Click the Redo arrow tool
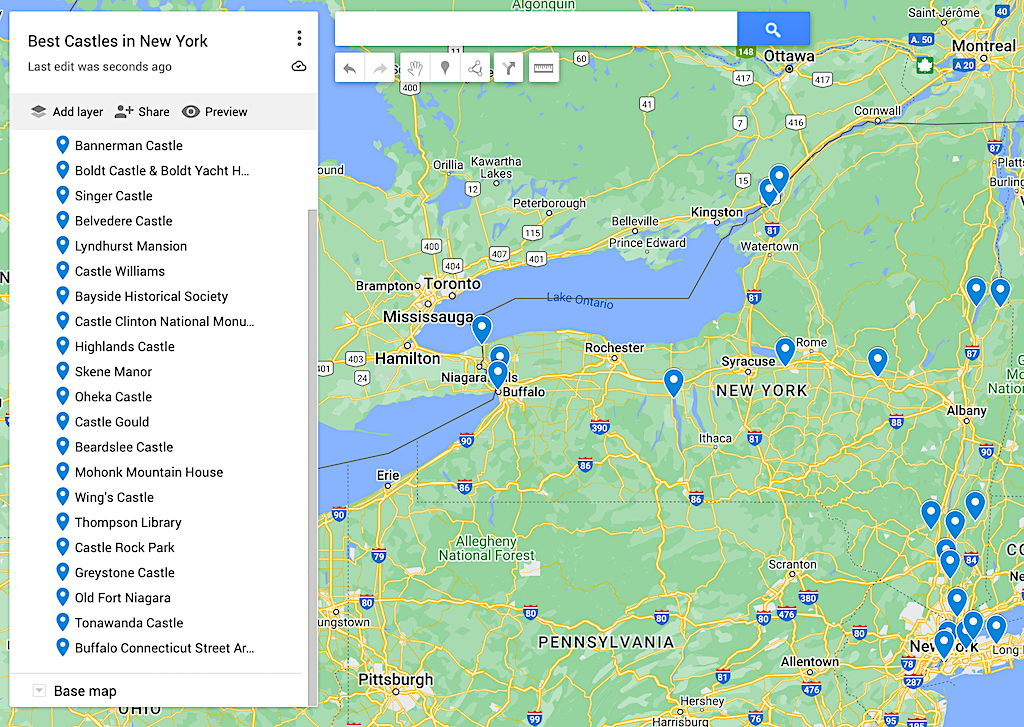This screenshot has width=1024, height=727. [379, 68]
